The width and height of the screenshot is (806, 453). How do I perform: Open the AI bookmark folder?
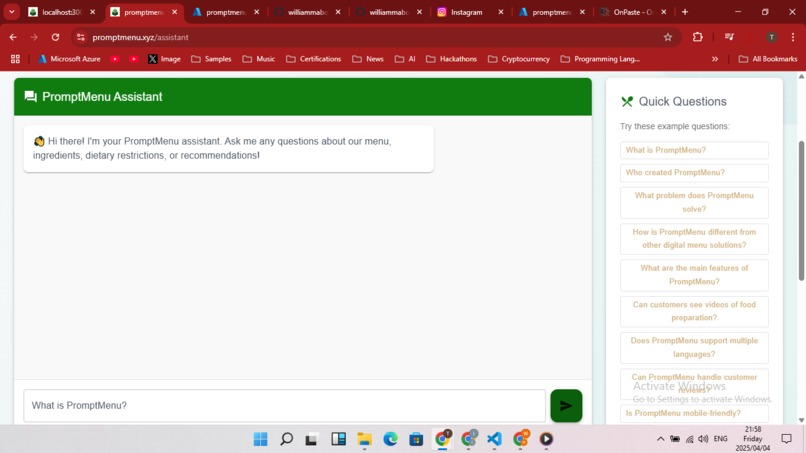(x=405, y=59)
